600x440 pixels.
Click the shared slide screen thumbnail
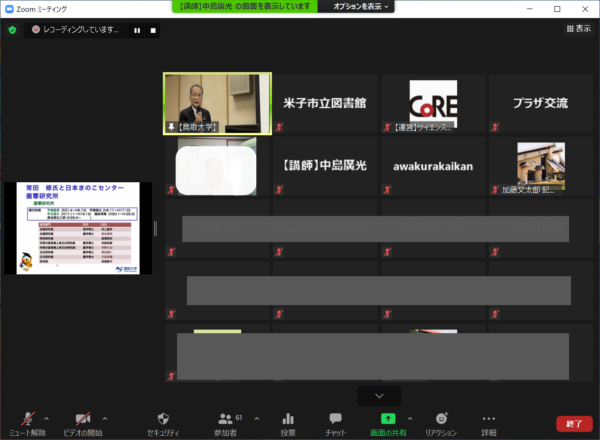click(x=78, y=228)
